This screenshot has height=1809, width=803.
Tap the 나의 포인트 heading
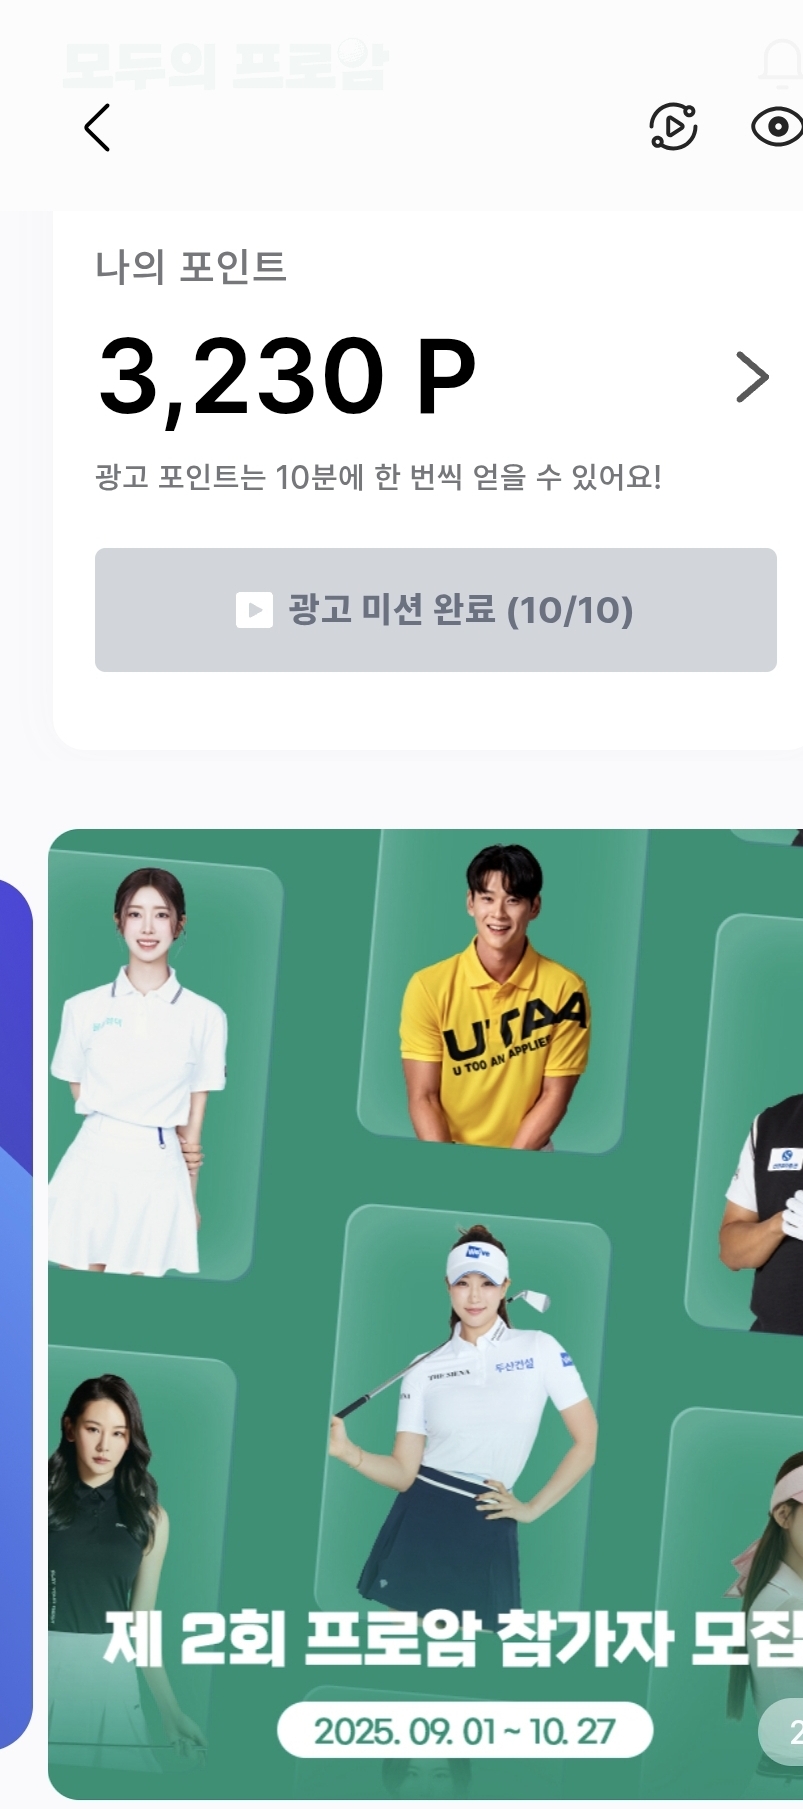(191, 267)
